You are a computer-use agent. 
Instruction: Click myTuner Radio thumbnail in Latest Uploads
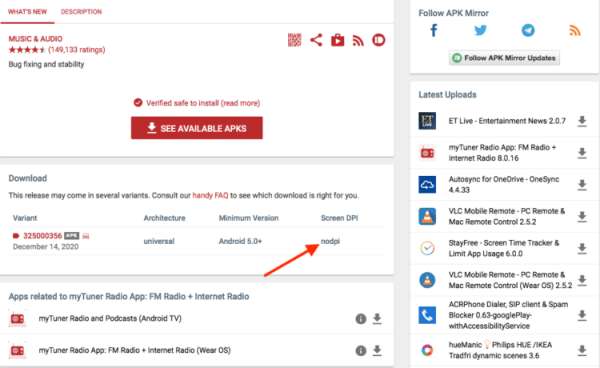(x=427, y=153)
